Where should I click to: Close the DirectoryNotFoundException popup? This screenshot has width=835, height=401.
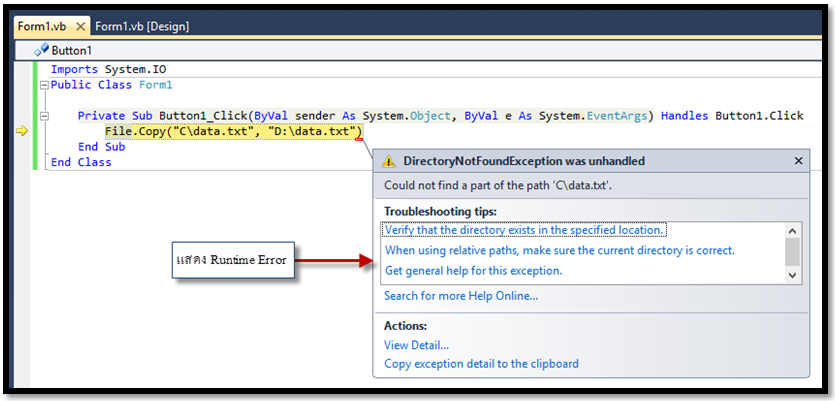798,161
